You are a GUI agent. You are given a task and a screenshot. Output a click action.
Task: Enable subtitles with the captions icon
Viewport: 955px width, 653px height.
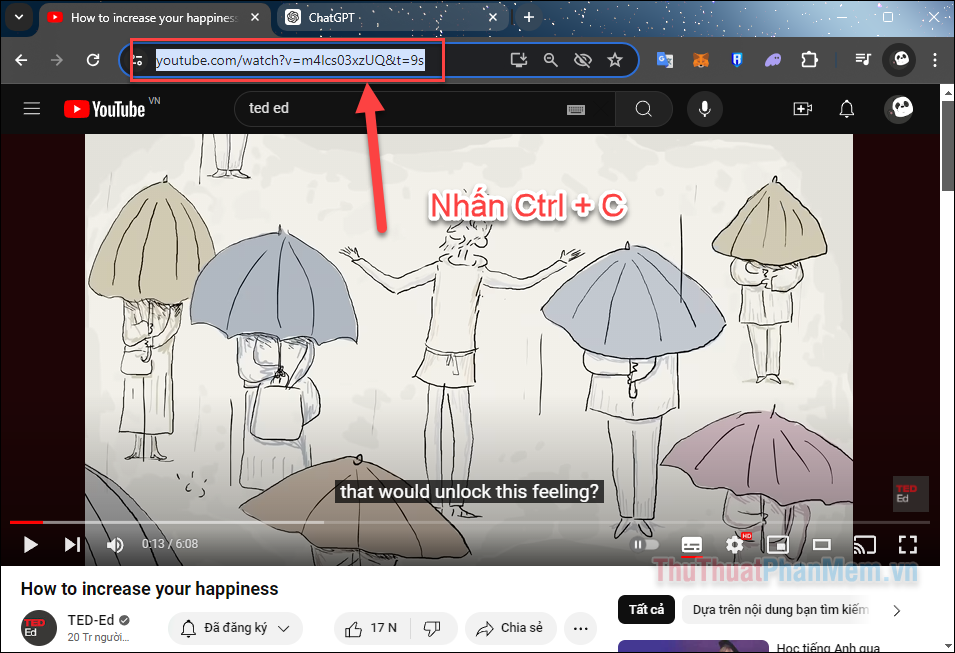pyautogui.click(x=691, y=545)
